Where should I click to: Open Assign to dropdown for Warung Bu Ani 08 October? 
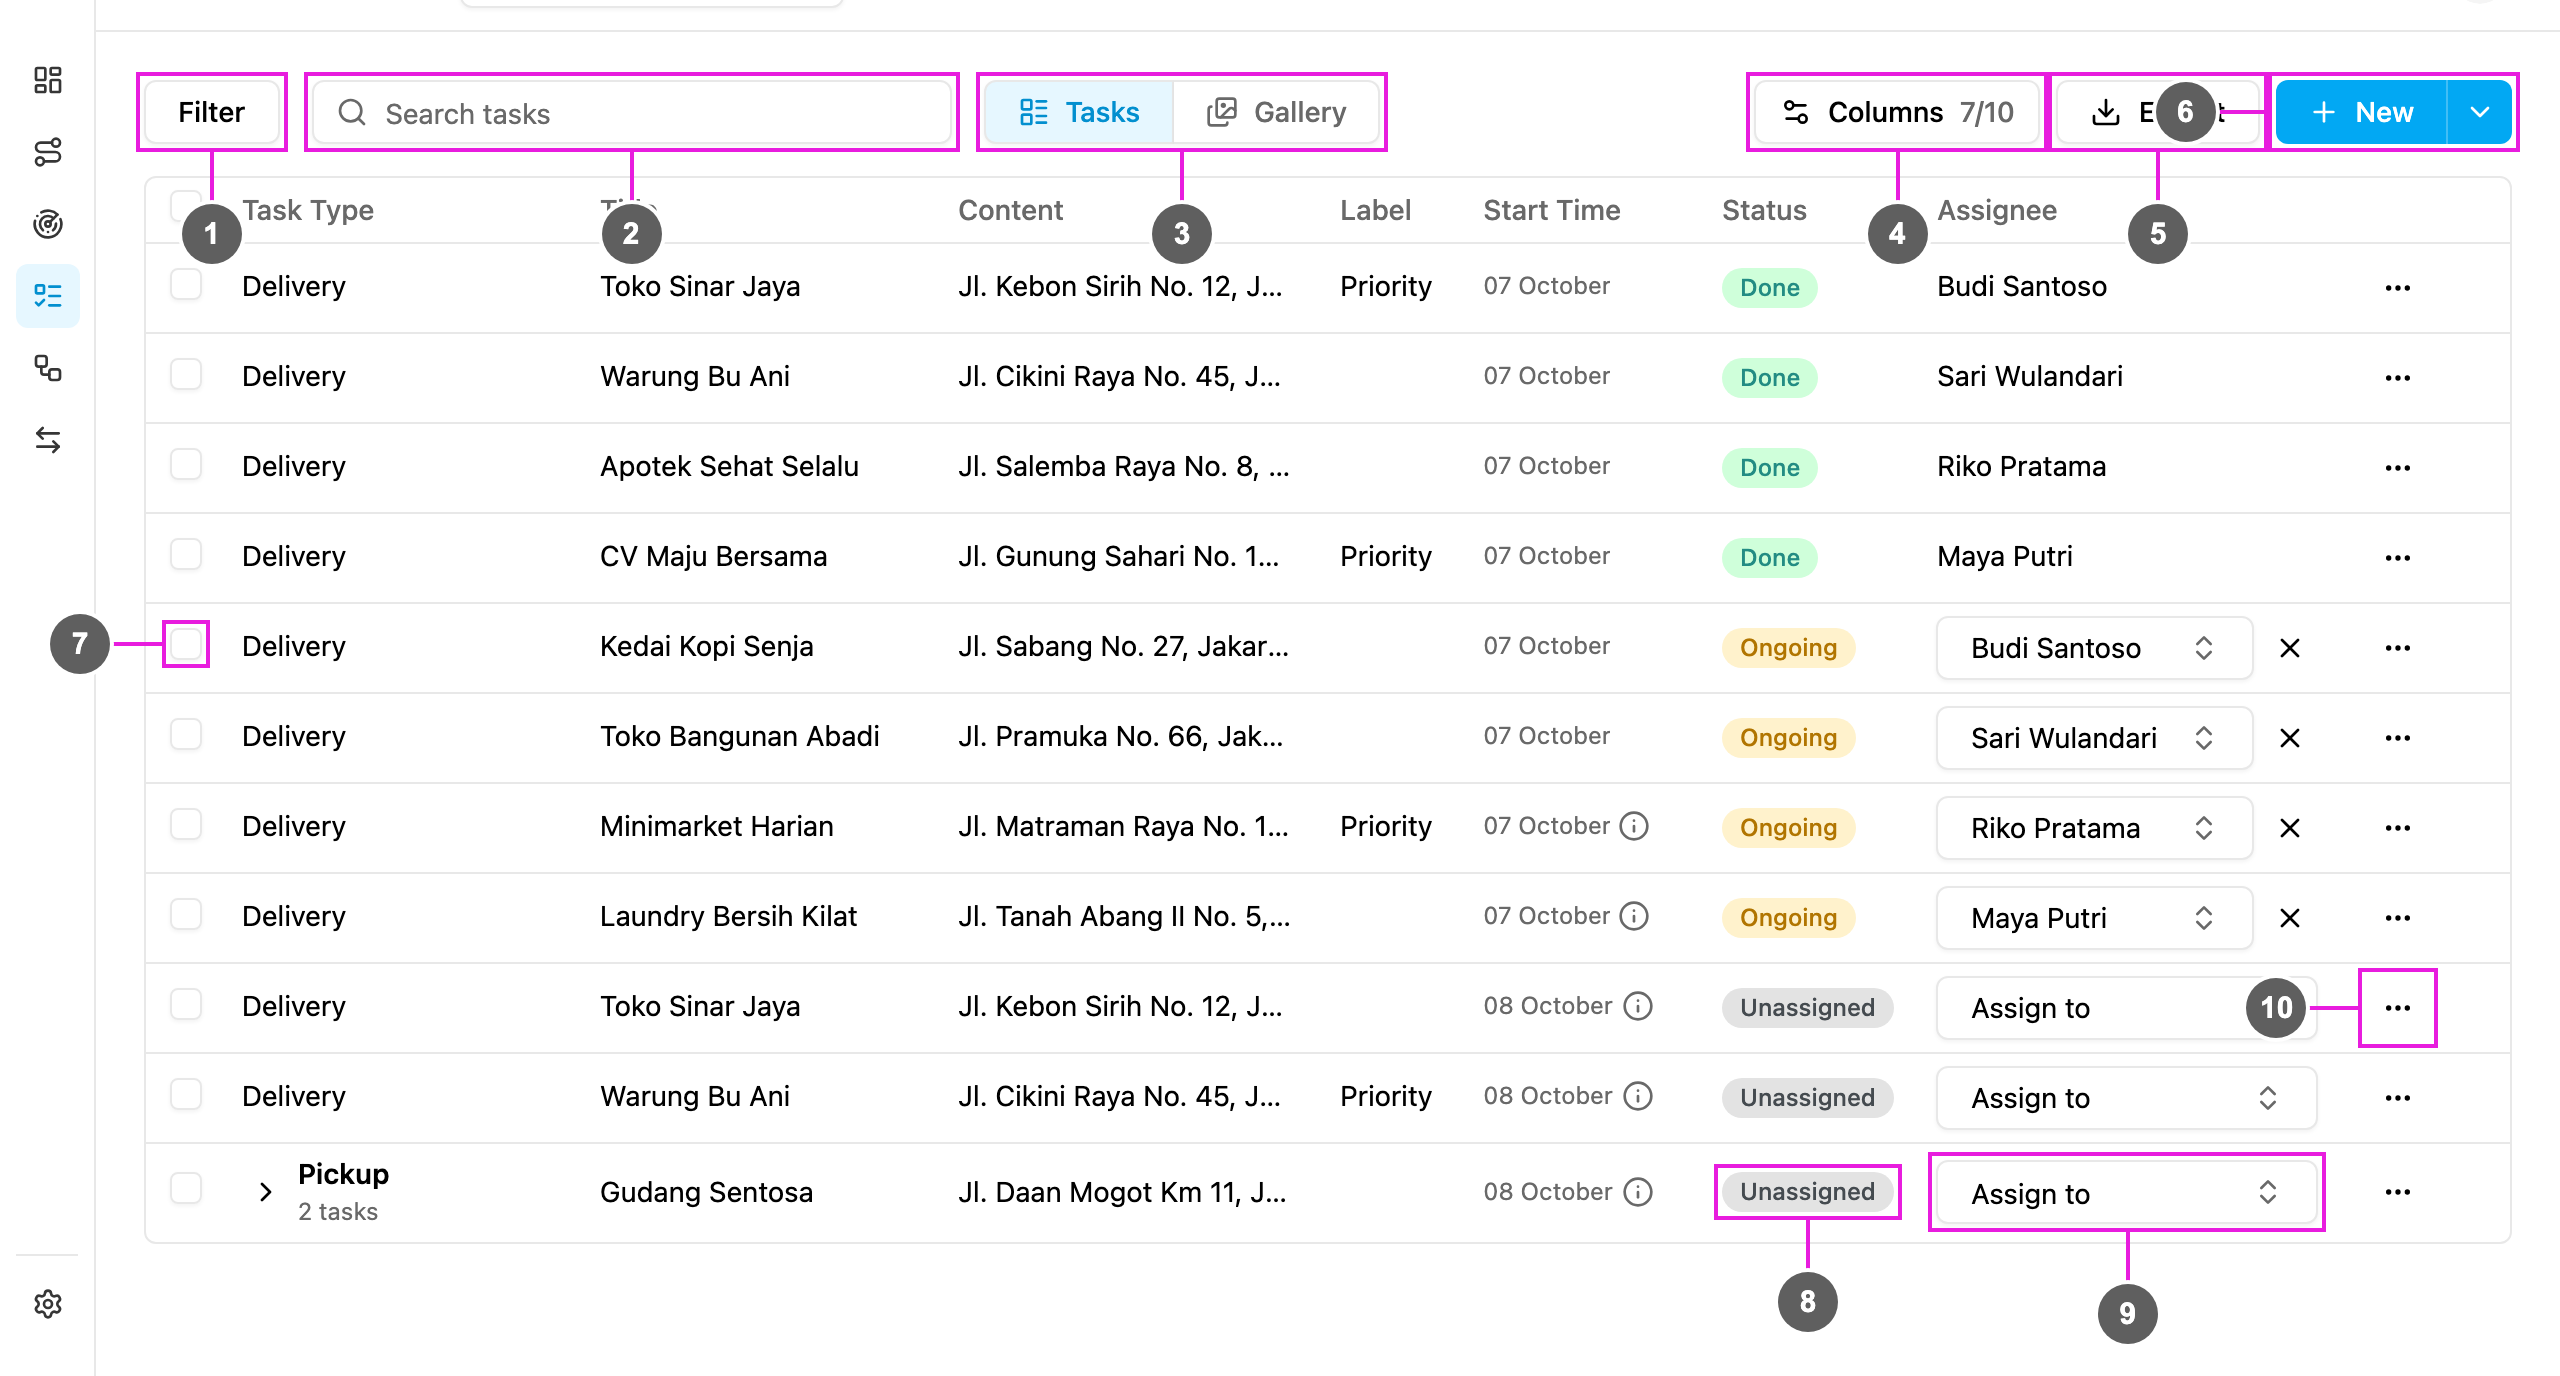2126,1098
